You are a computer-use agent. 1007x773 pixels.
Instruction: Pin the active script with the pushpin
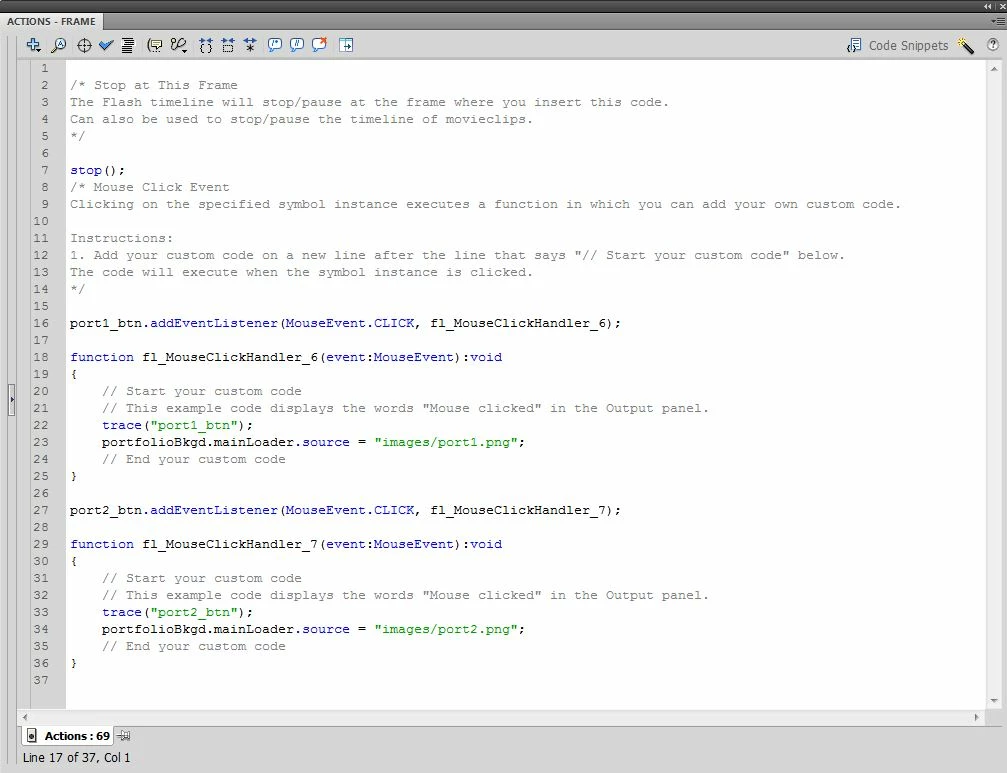click(124, 736)
